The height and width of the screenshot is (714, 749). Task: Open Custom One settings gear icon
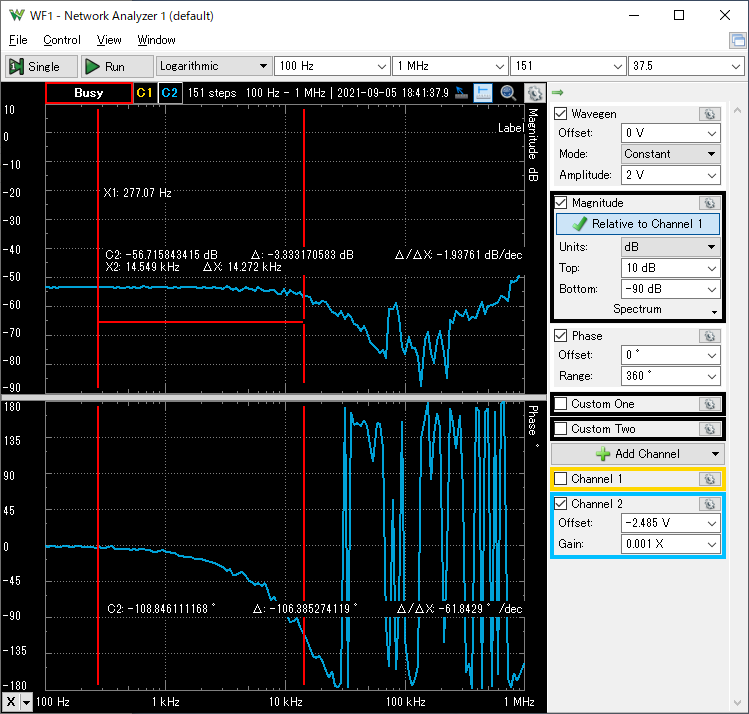(x=710, y=404)
